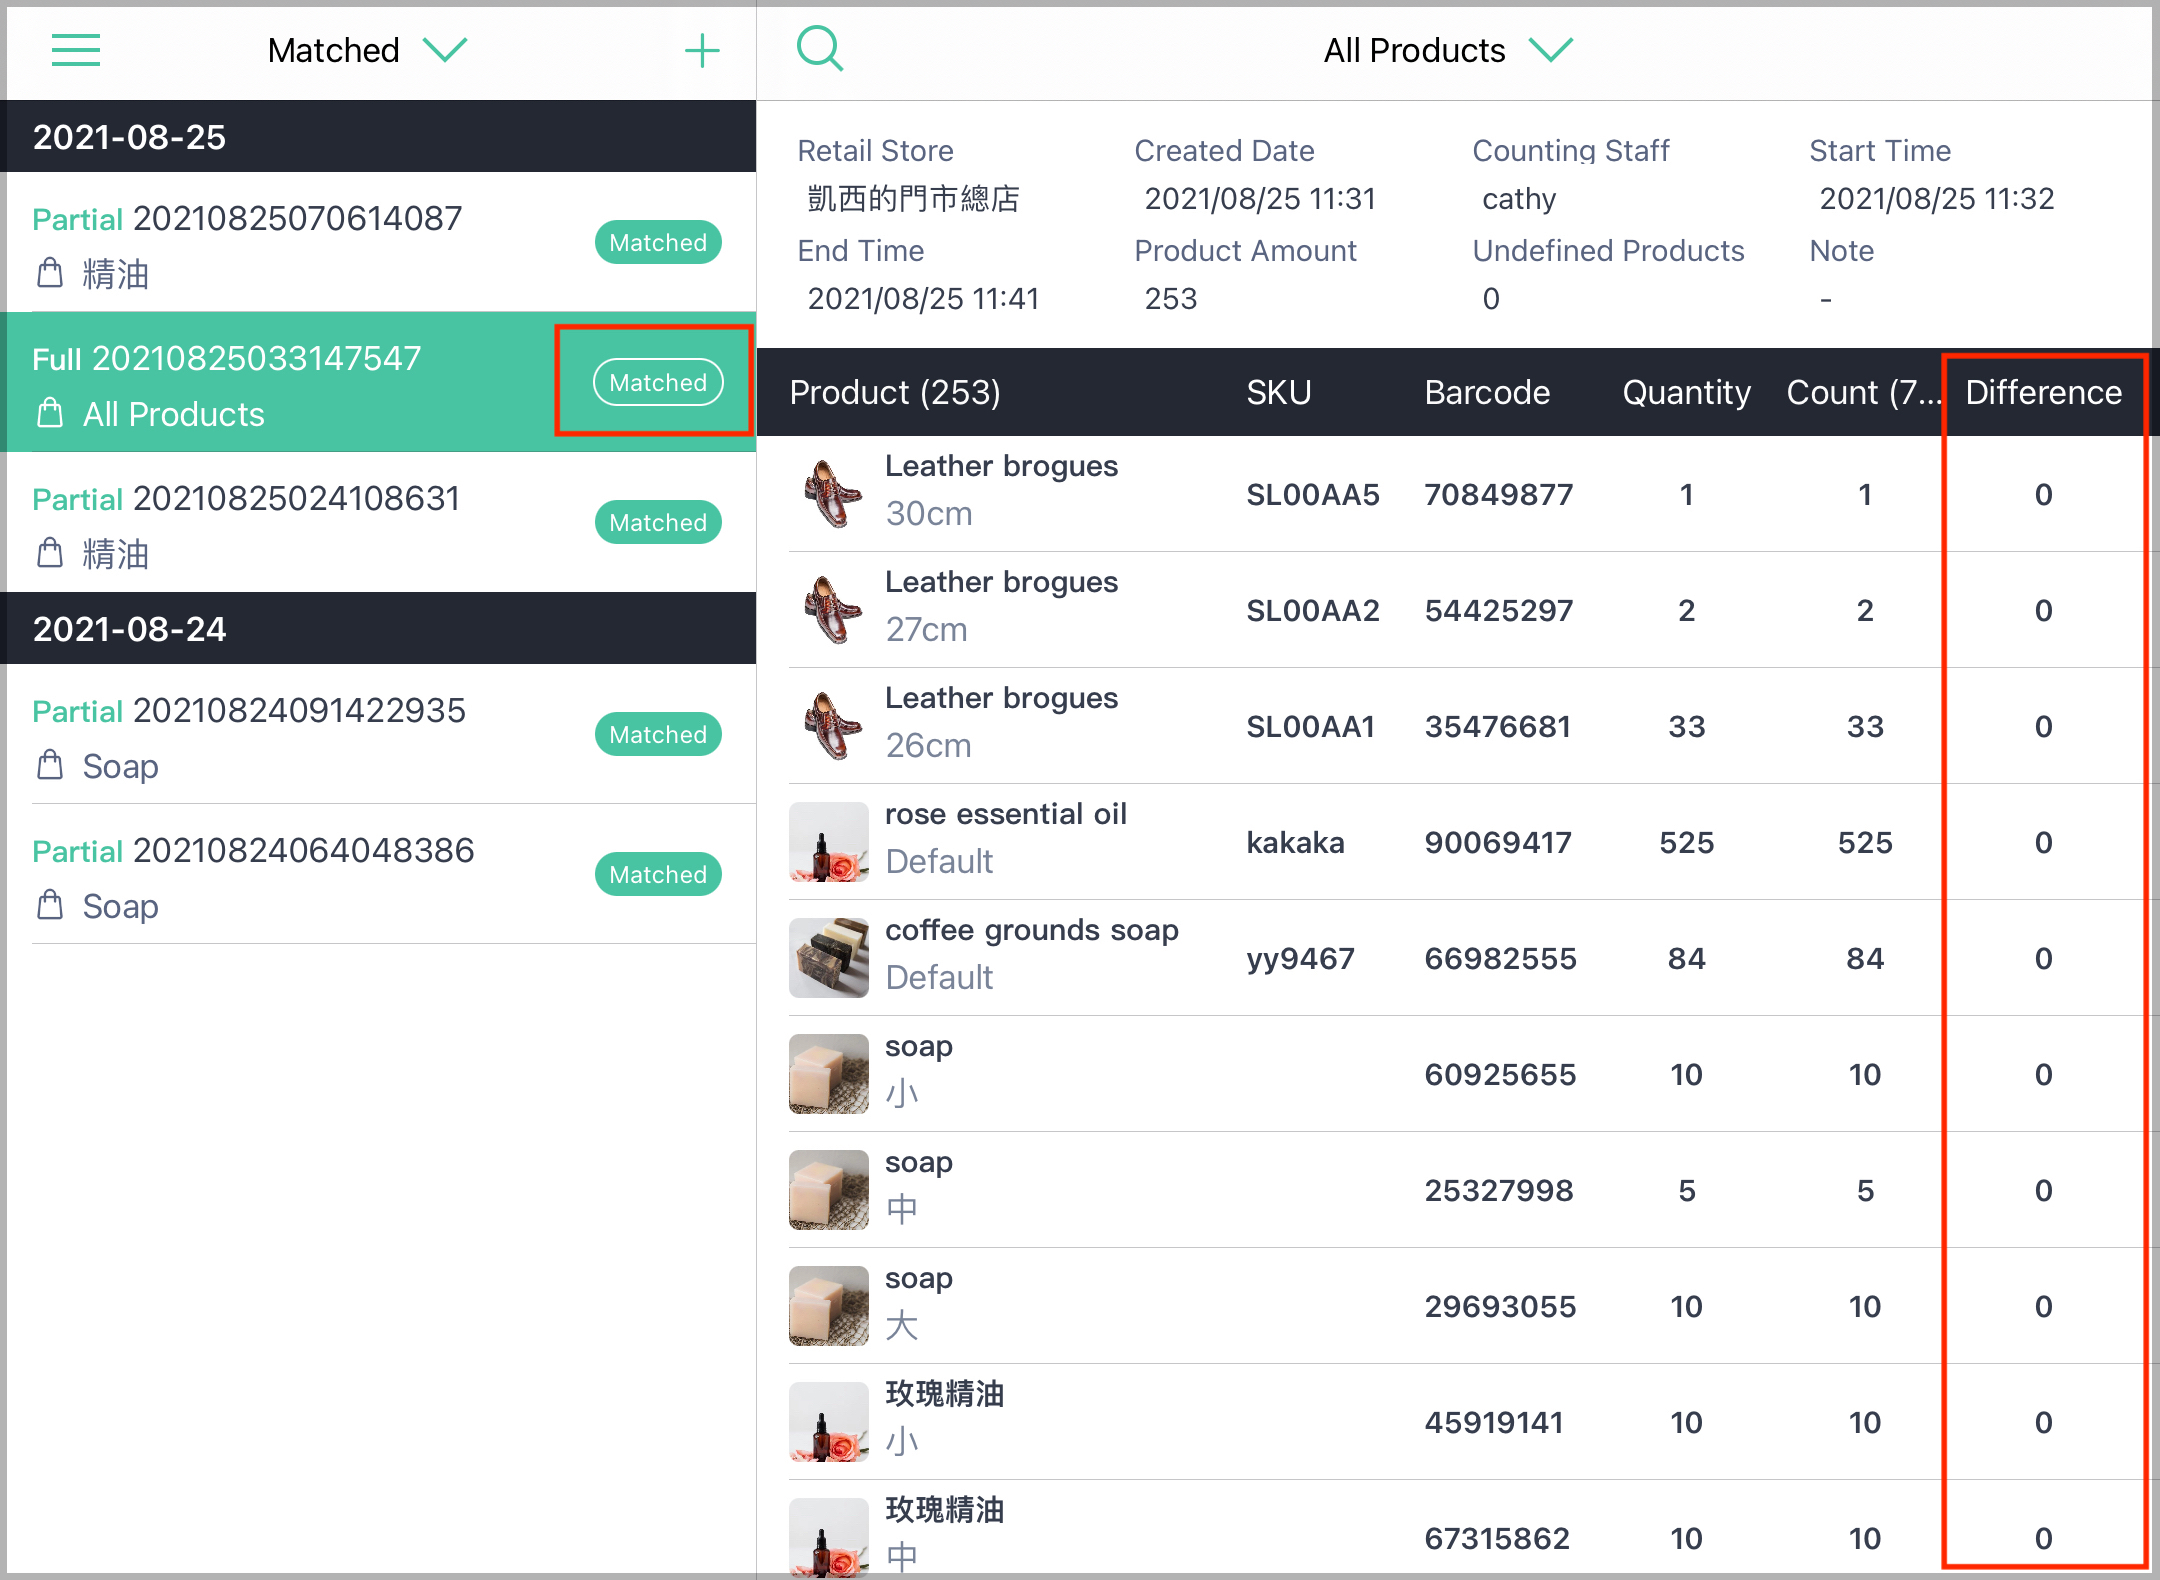Click the Quantity column header

pos(1686,392)
